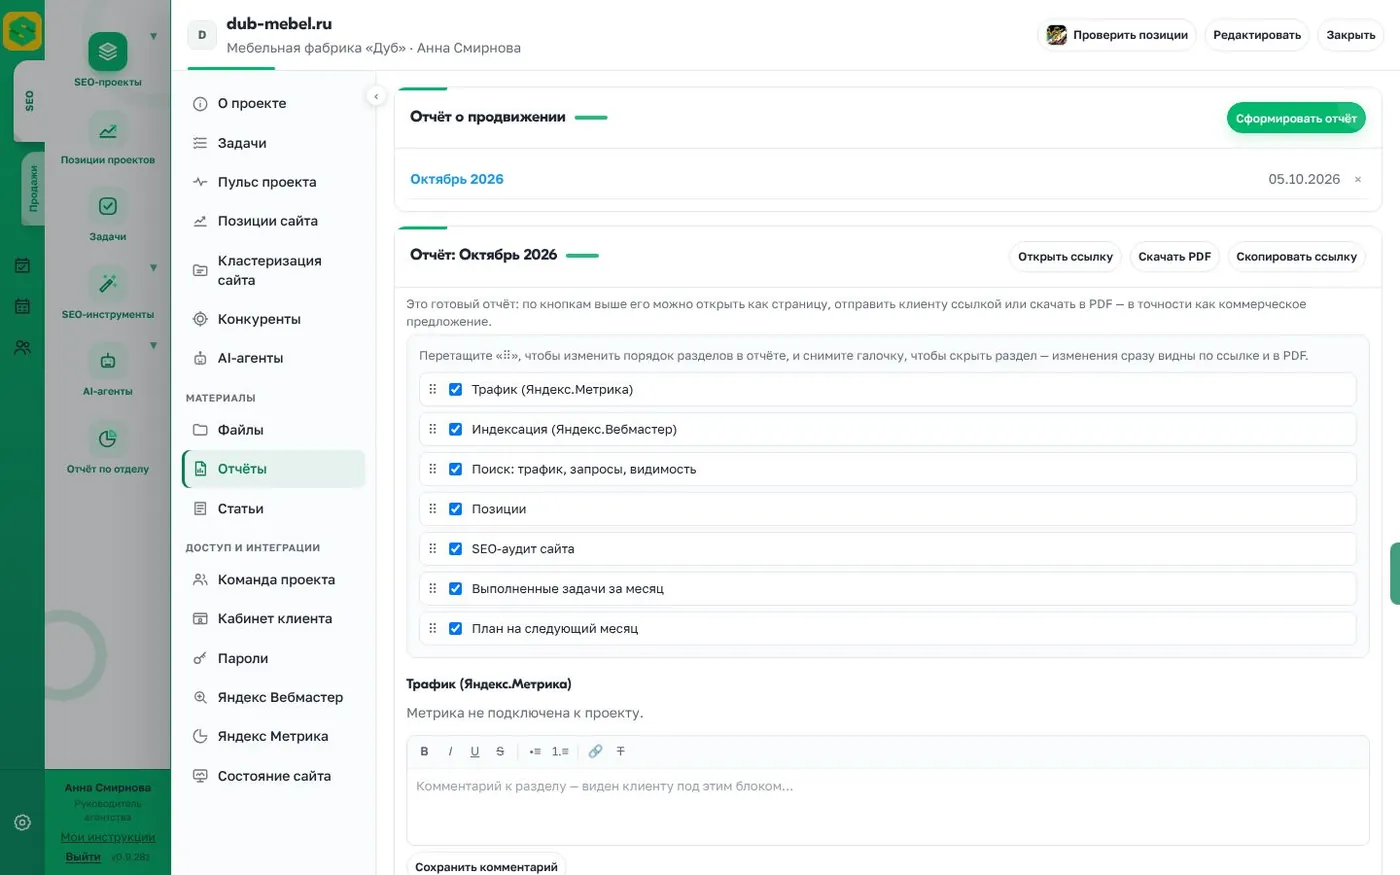Click the strikethrough formatting icon
Viewport: 1400px width, 875px height.
pos(500,751)
